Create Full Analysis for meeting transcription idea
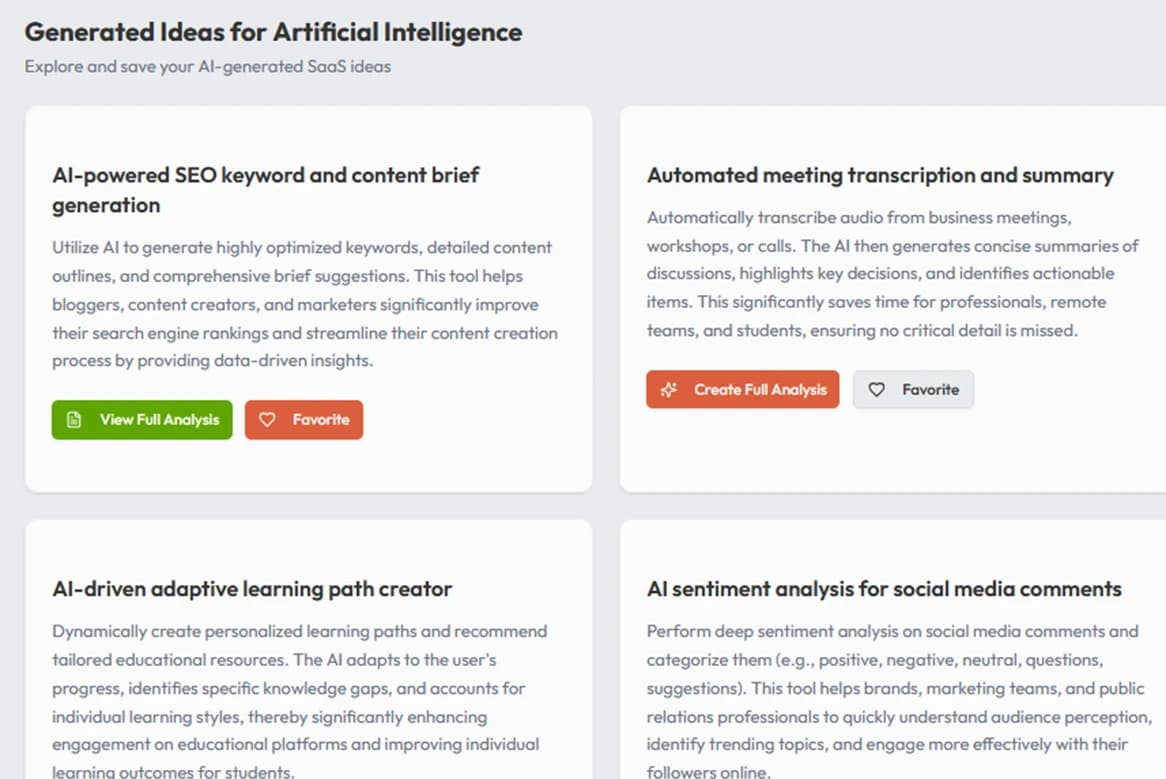 742,390
